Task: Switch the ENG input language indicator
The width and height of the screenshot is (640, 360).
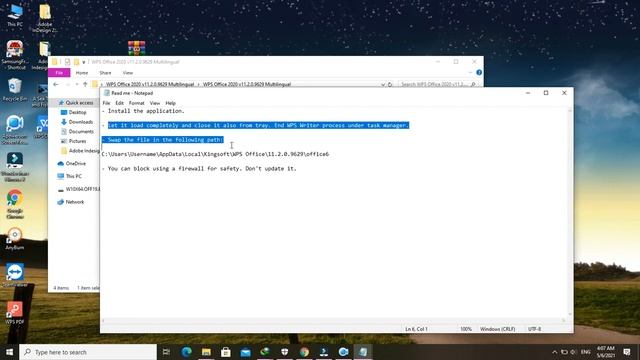Action: (x=586, y=352)
